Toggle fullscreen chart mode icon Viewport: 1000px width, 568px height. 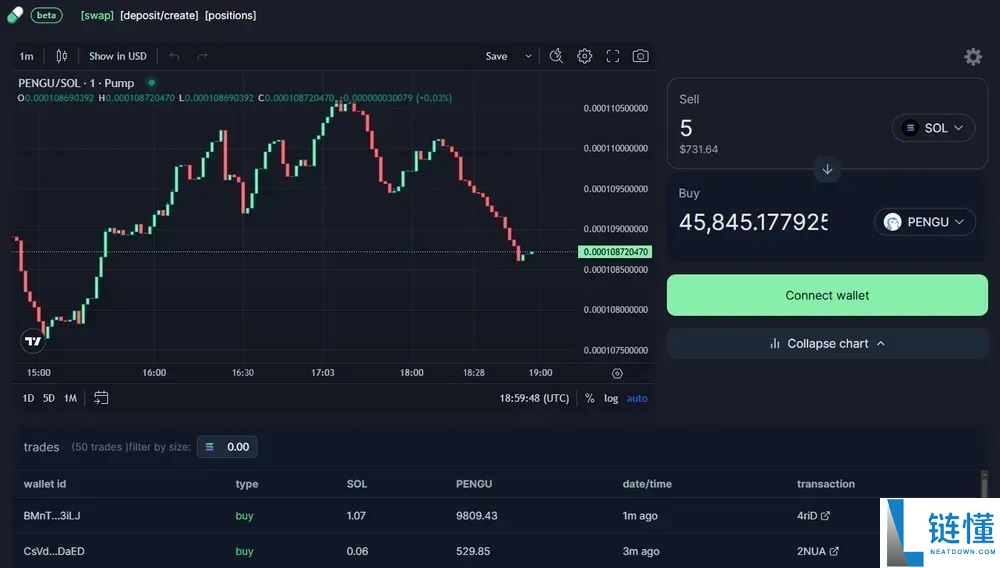pos(613,56)
